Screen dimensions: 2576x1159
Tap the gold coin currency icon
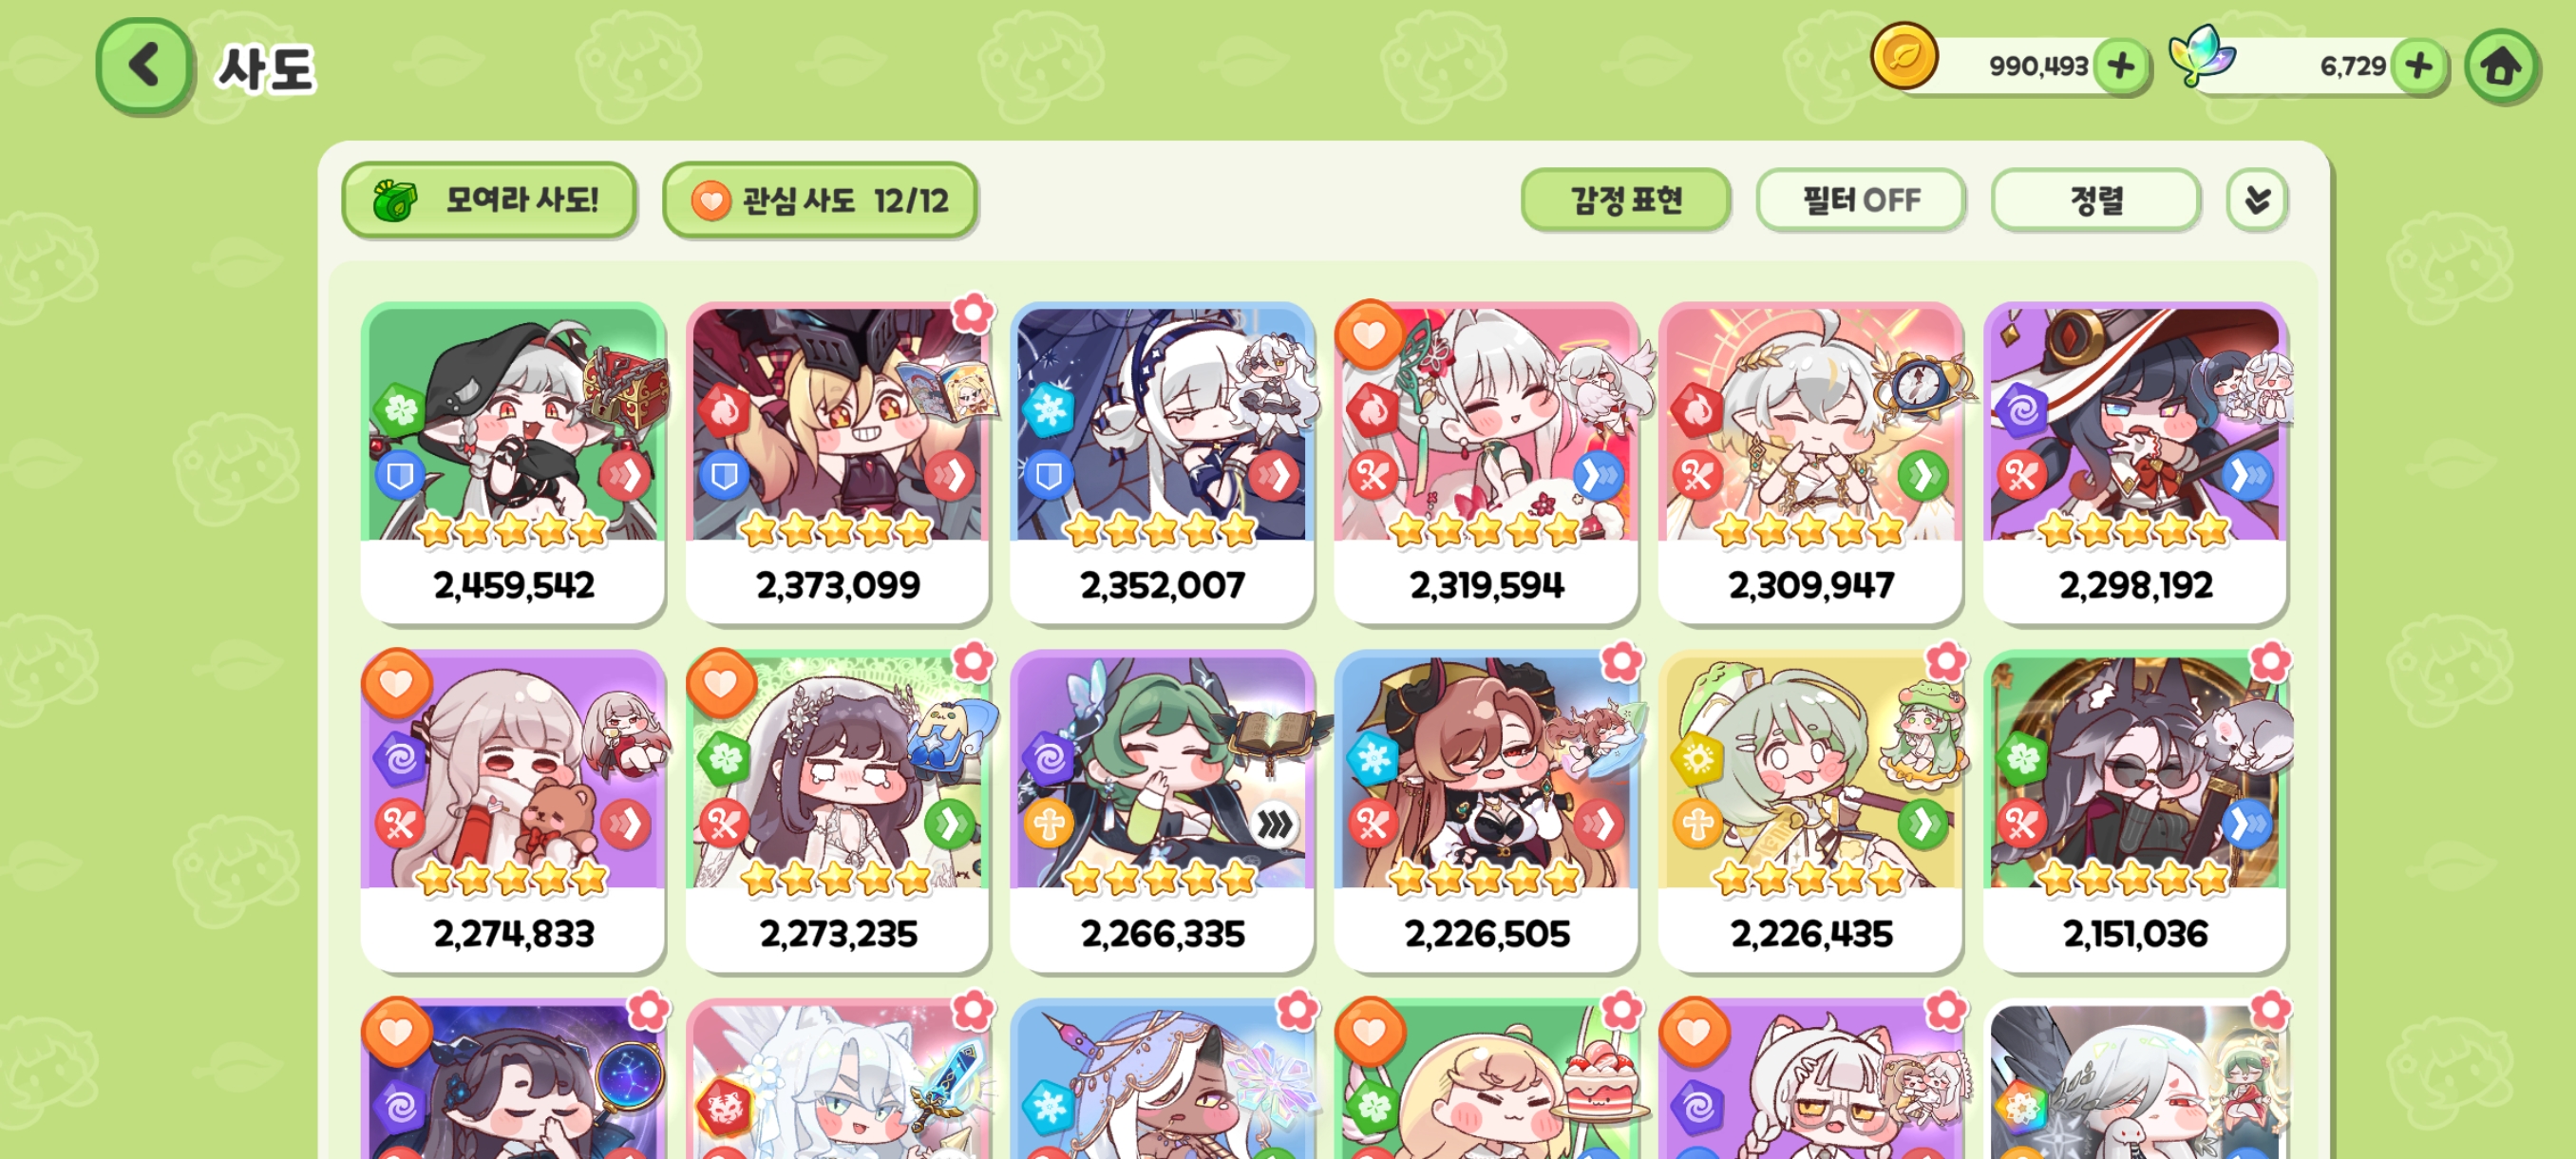1904,57
